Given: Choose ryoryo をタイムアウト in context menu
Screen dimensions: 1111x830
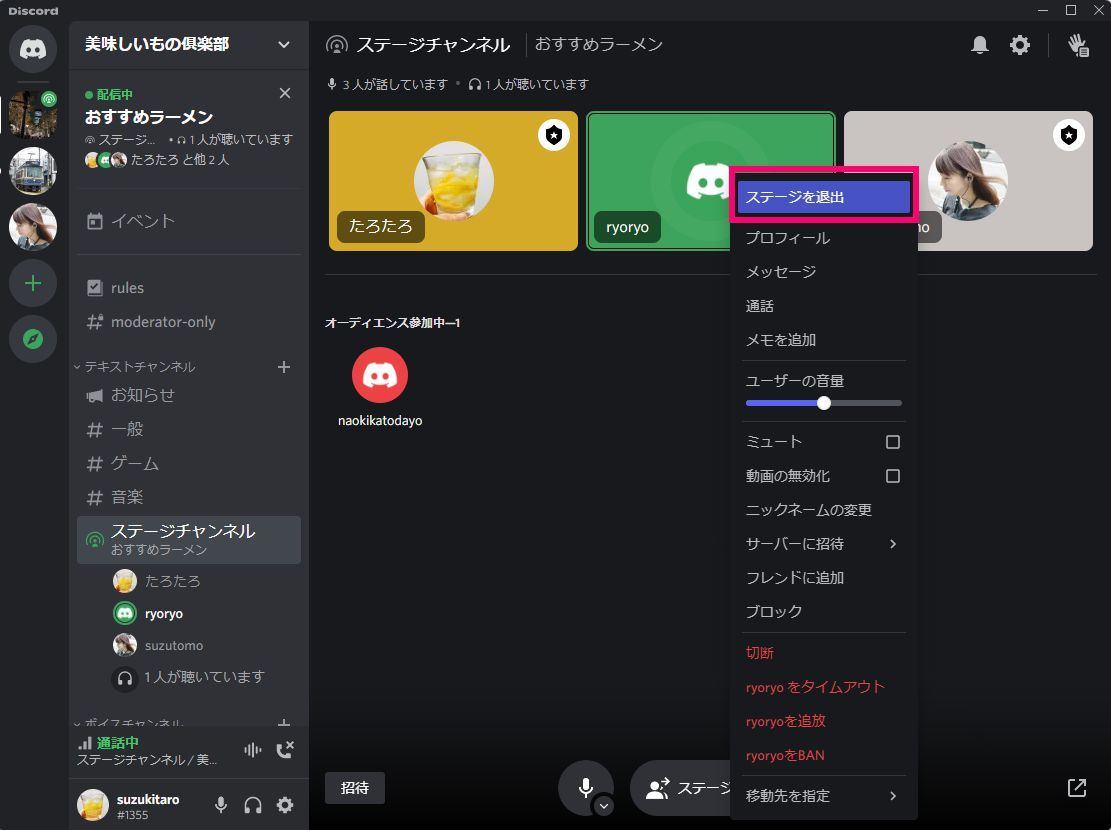Looking at the screenshot, I should (x=823, y=687).
